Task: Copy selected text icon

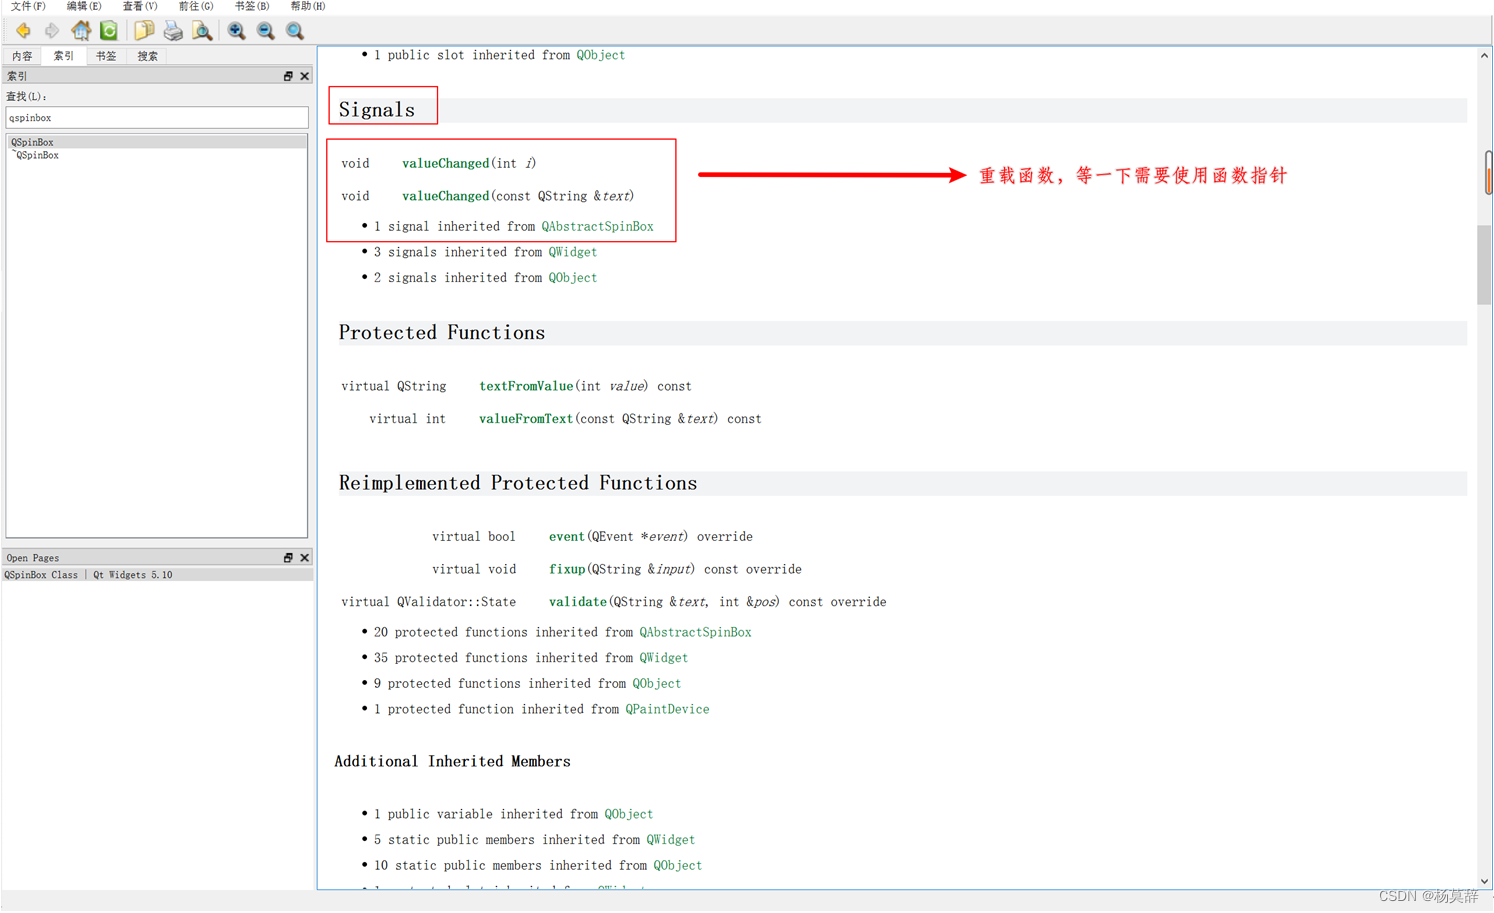Action: tap(144, 31)
